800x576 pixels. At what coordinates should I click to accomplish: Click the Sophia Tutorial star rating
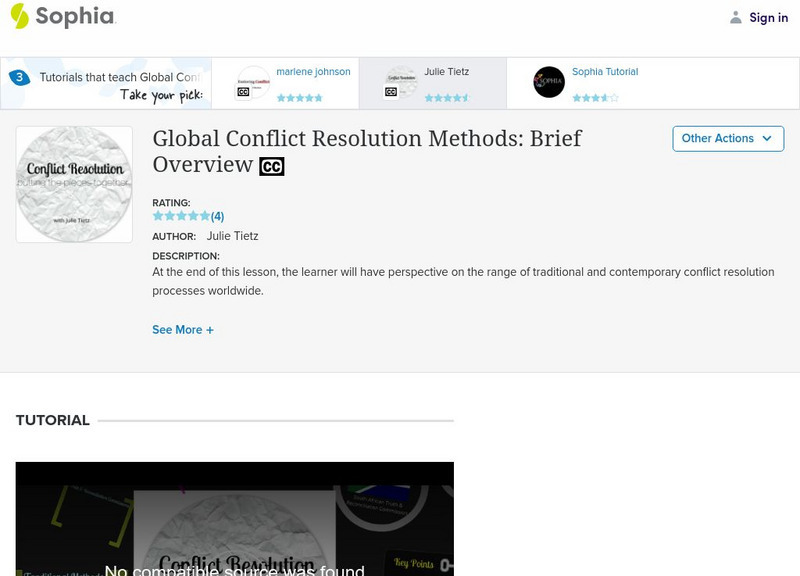click(595, 97)
